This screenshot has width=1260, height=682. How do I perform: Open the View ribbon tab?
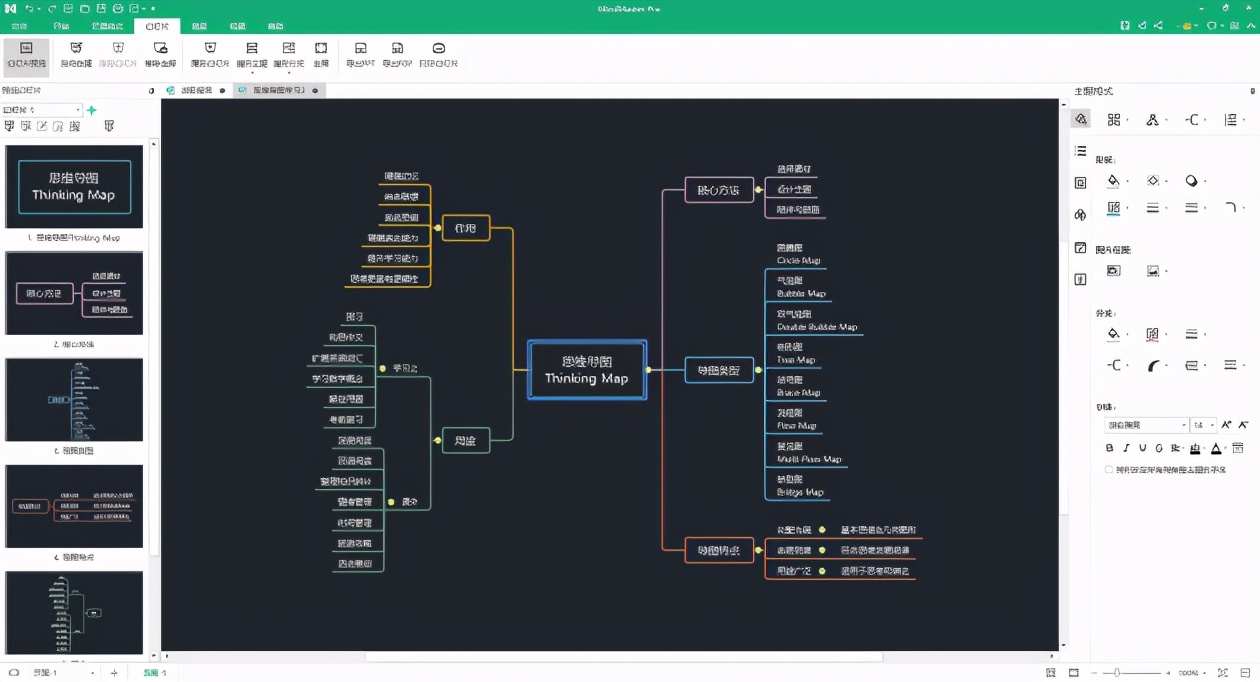coord(237,26)
